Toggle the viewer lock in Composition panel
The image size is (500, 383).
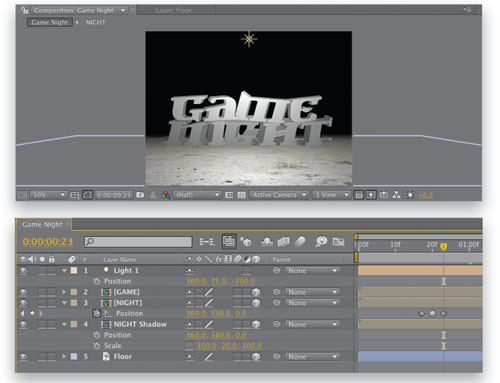(x=25, y=10)
